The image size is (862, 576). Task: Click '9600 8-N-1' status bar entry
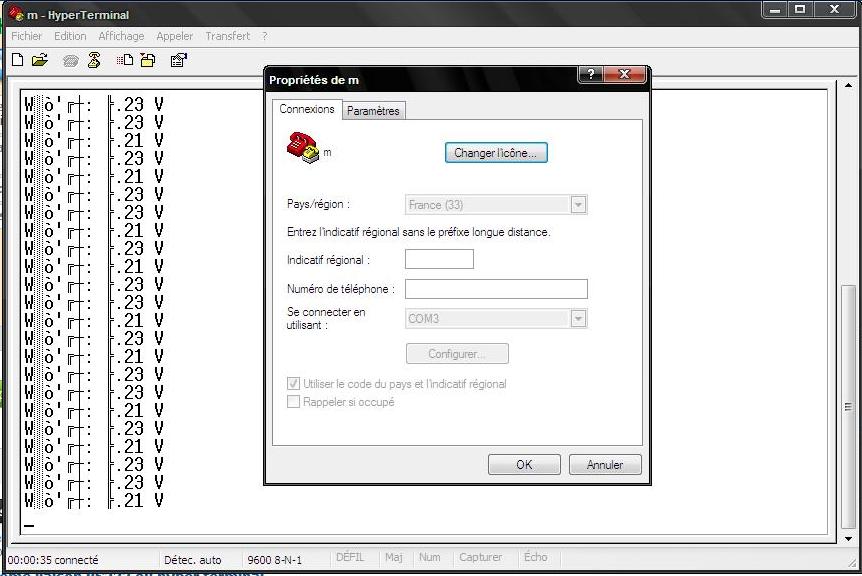(x=274, y=560)
